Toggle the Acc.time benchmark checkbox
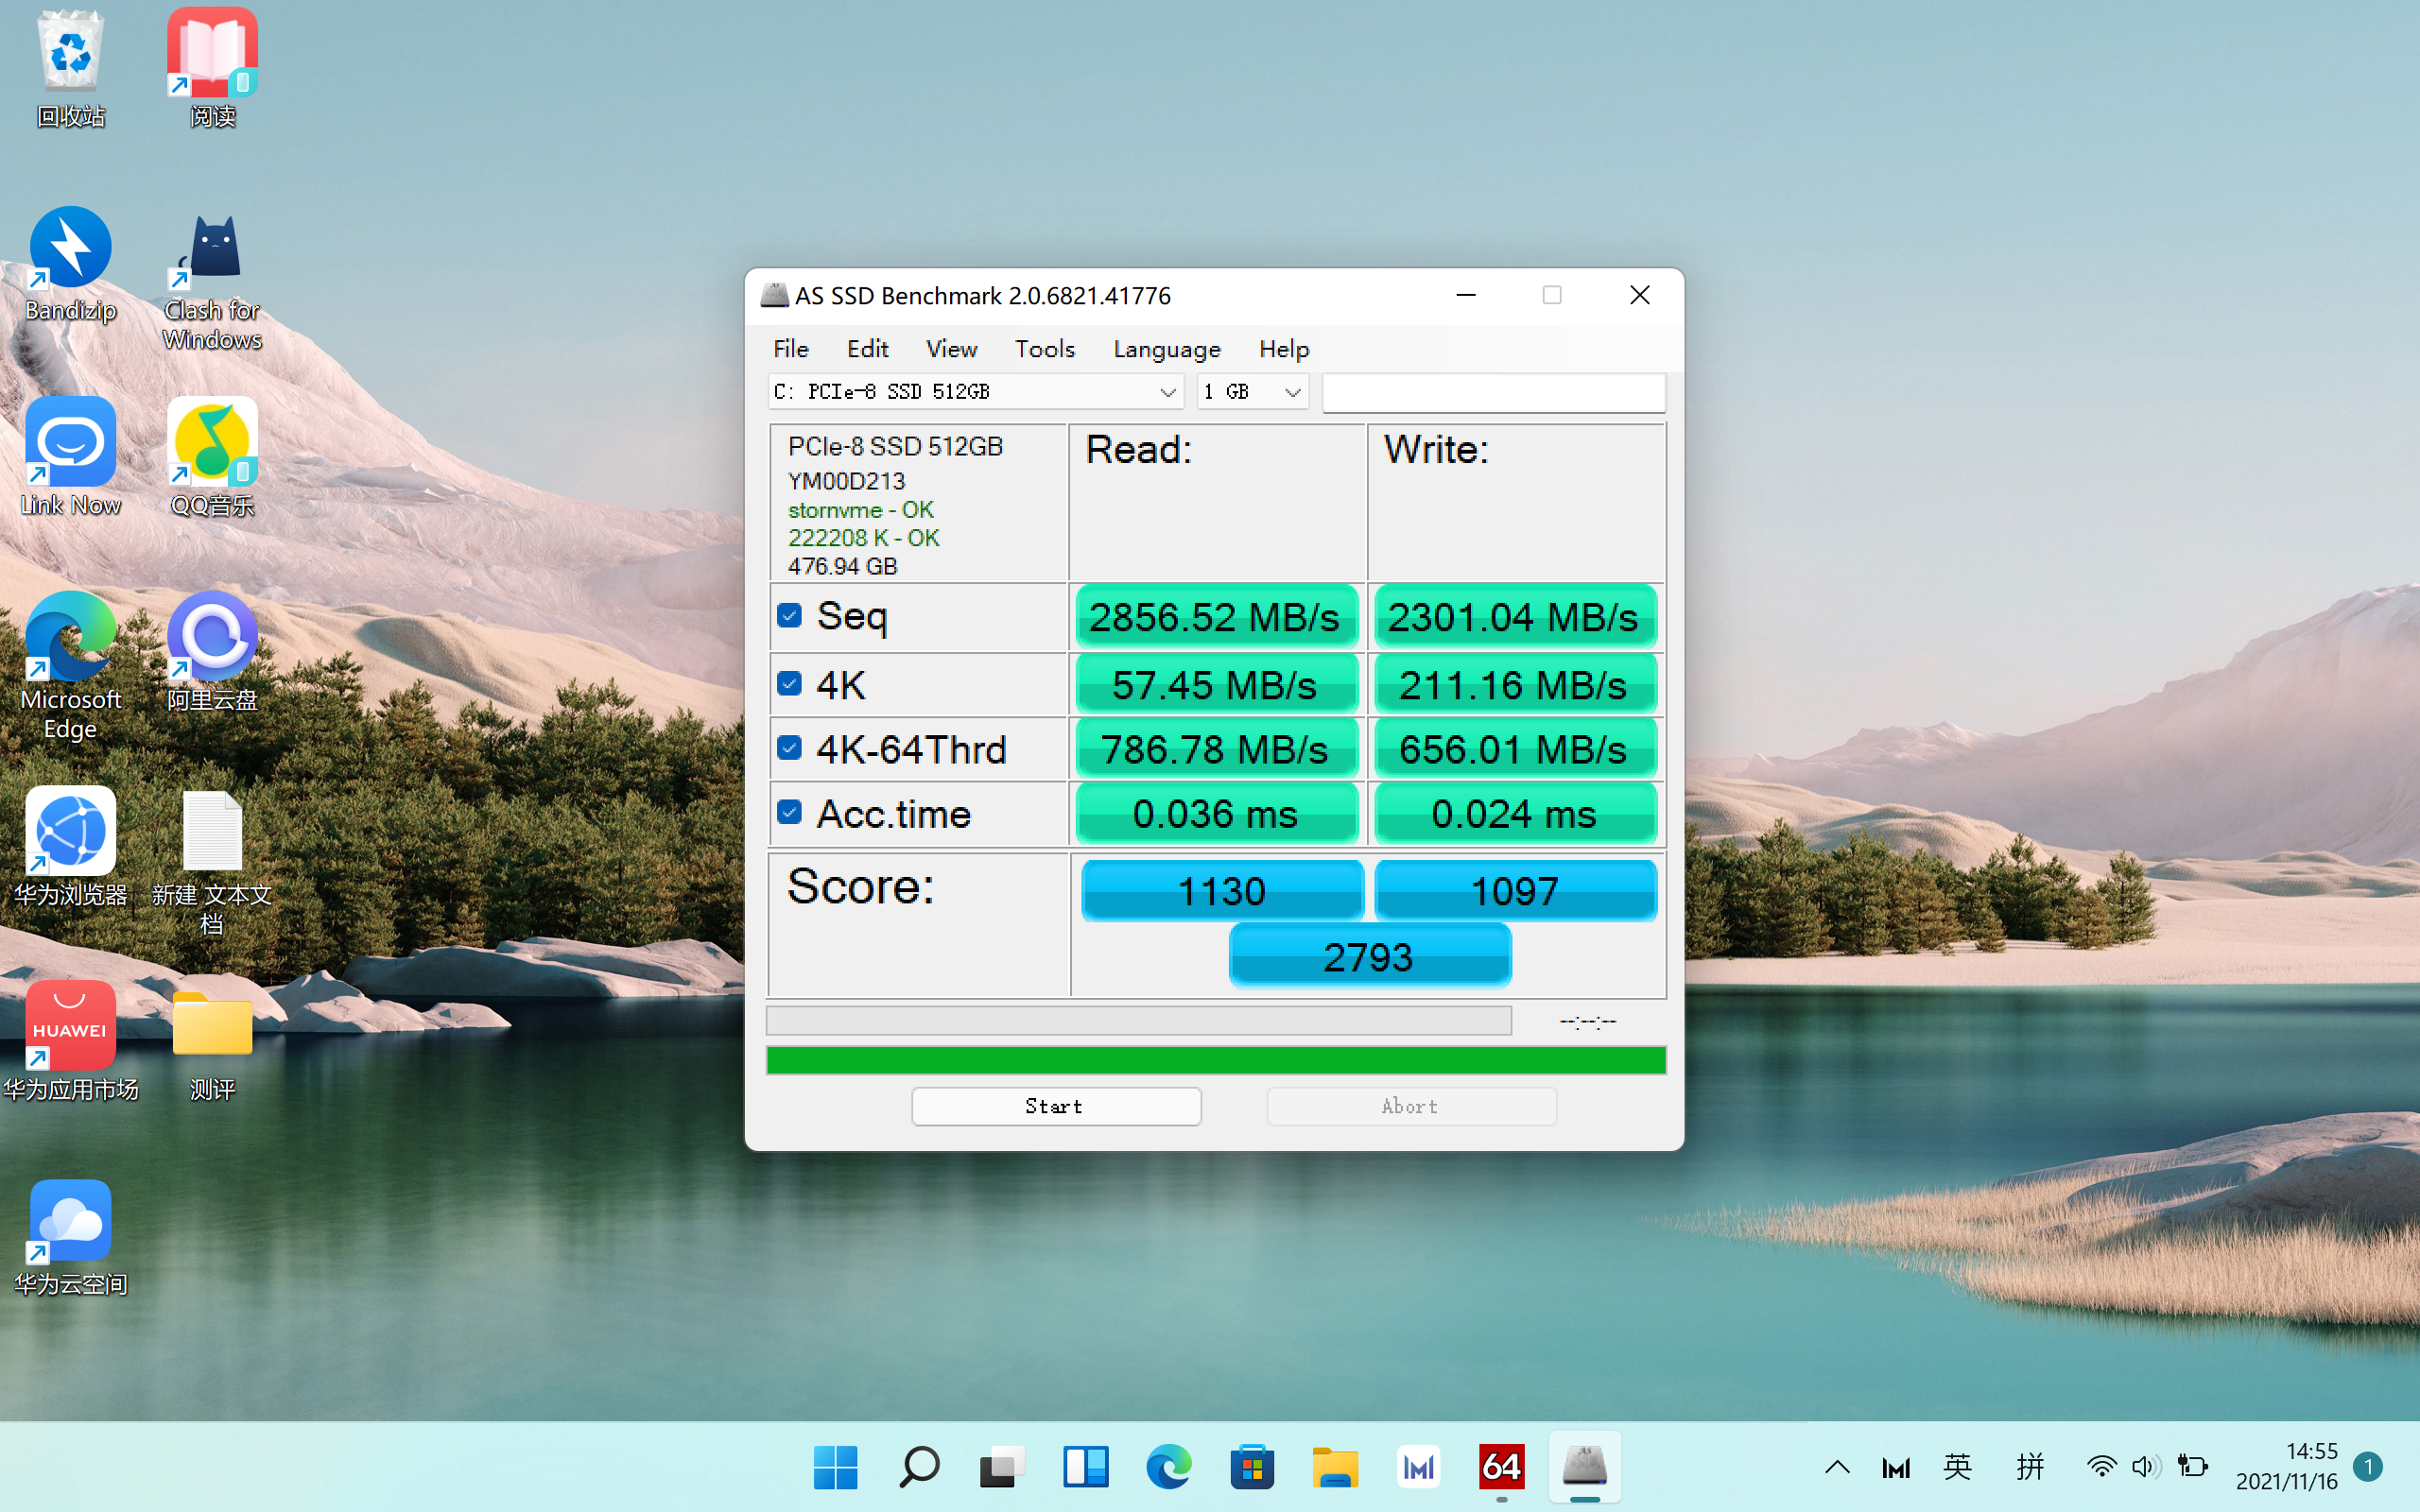Screen dimensions: 2420x1512 [x=787, y=814]
